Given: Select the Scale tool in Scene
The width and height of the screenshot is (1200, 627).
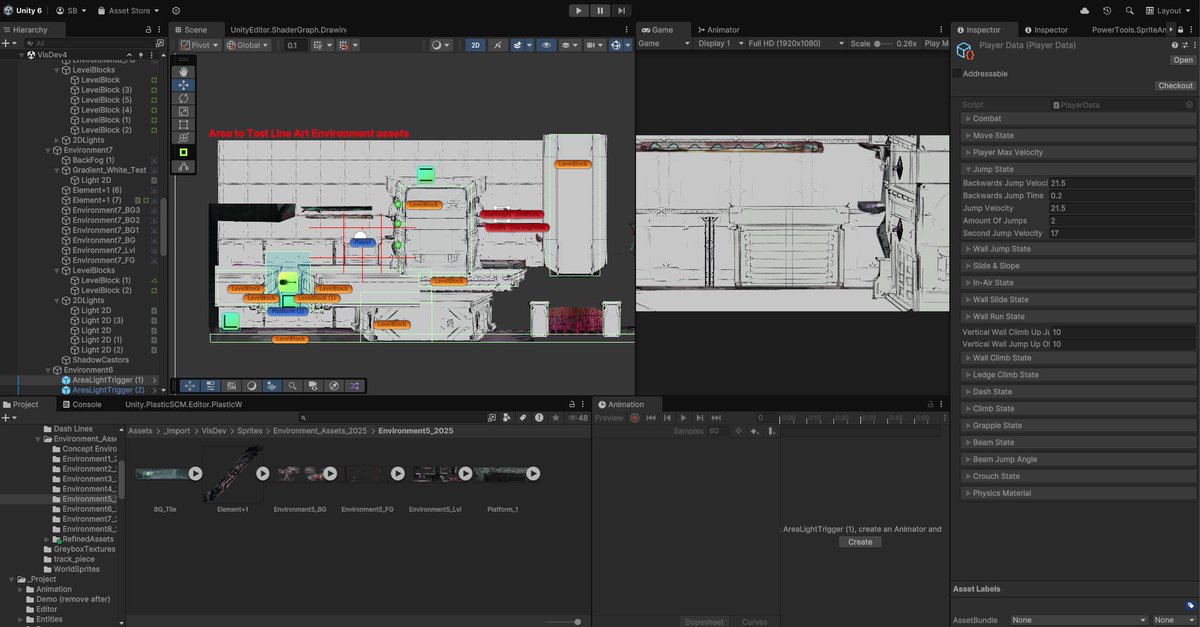Looking at the screenshot, I should [x=183, y=111].
